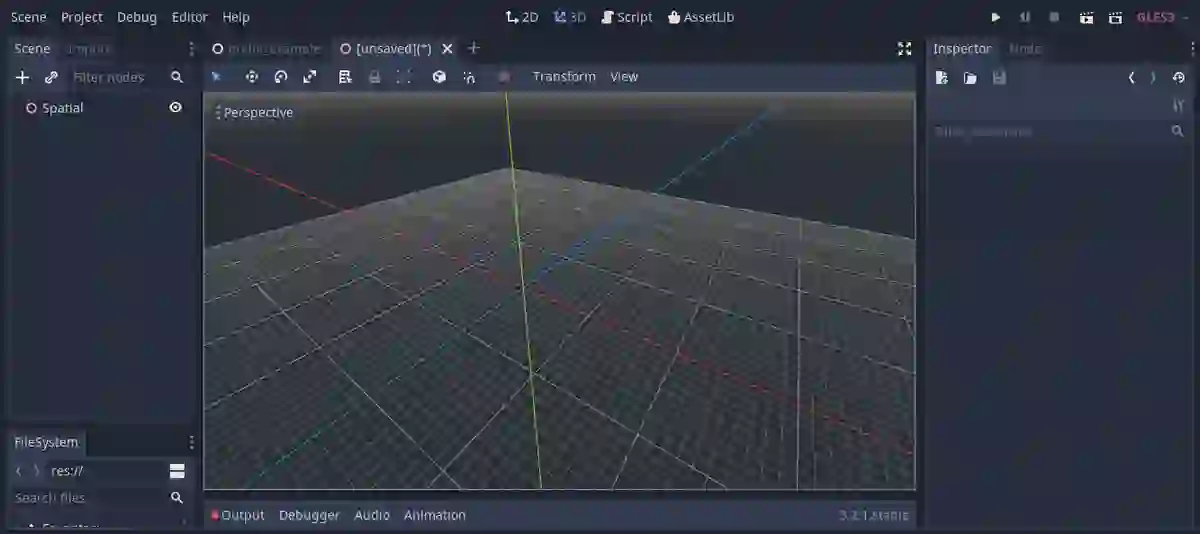Open the Perspective viewport options menu
Screen dimensions: 1200x534
[255, 113]
